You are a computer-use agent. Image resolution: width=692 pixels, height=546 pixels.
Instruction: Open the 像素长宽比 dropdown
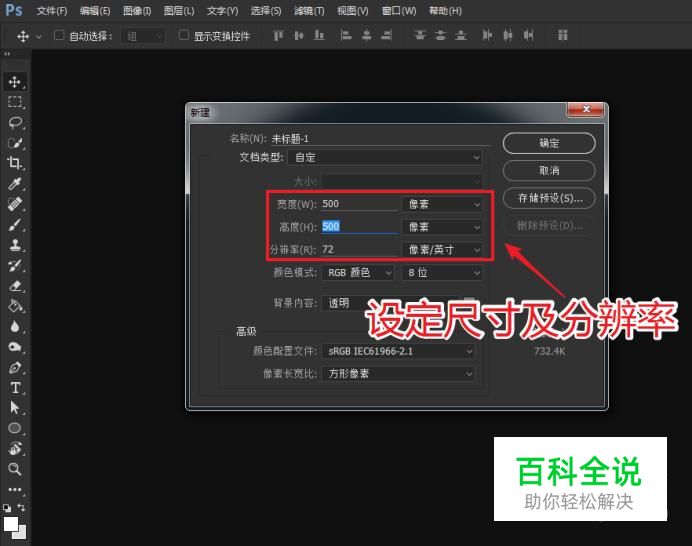398,374
